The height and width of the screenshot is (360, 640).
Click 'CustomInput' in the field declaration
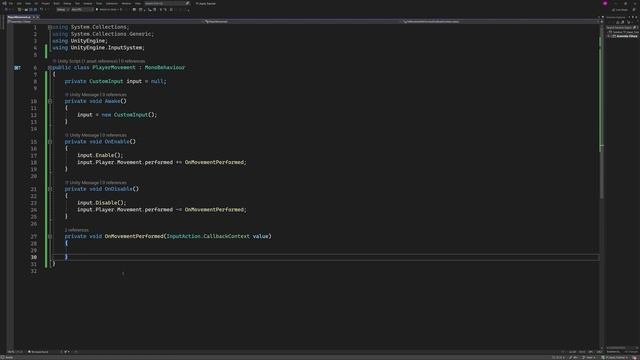pos(106,81)
